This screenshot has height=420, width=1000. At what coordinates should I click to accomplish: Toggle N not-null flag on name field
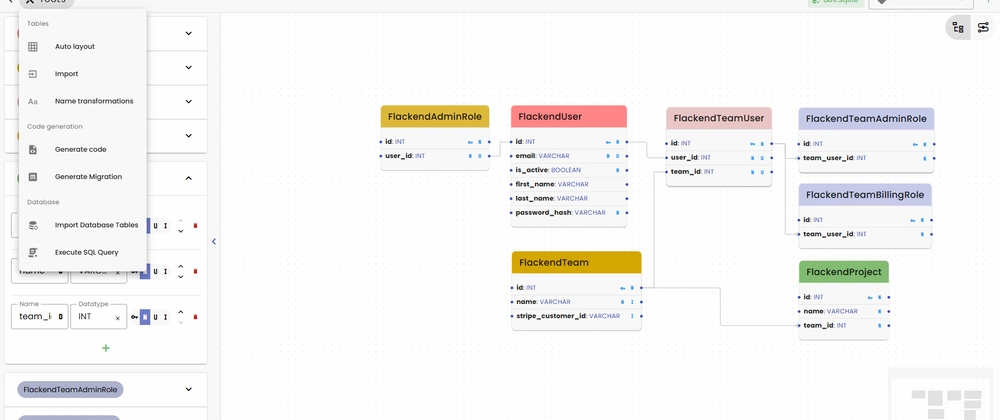[145, 271]
